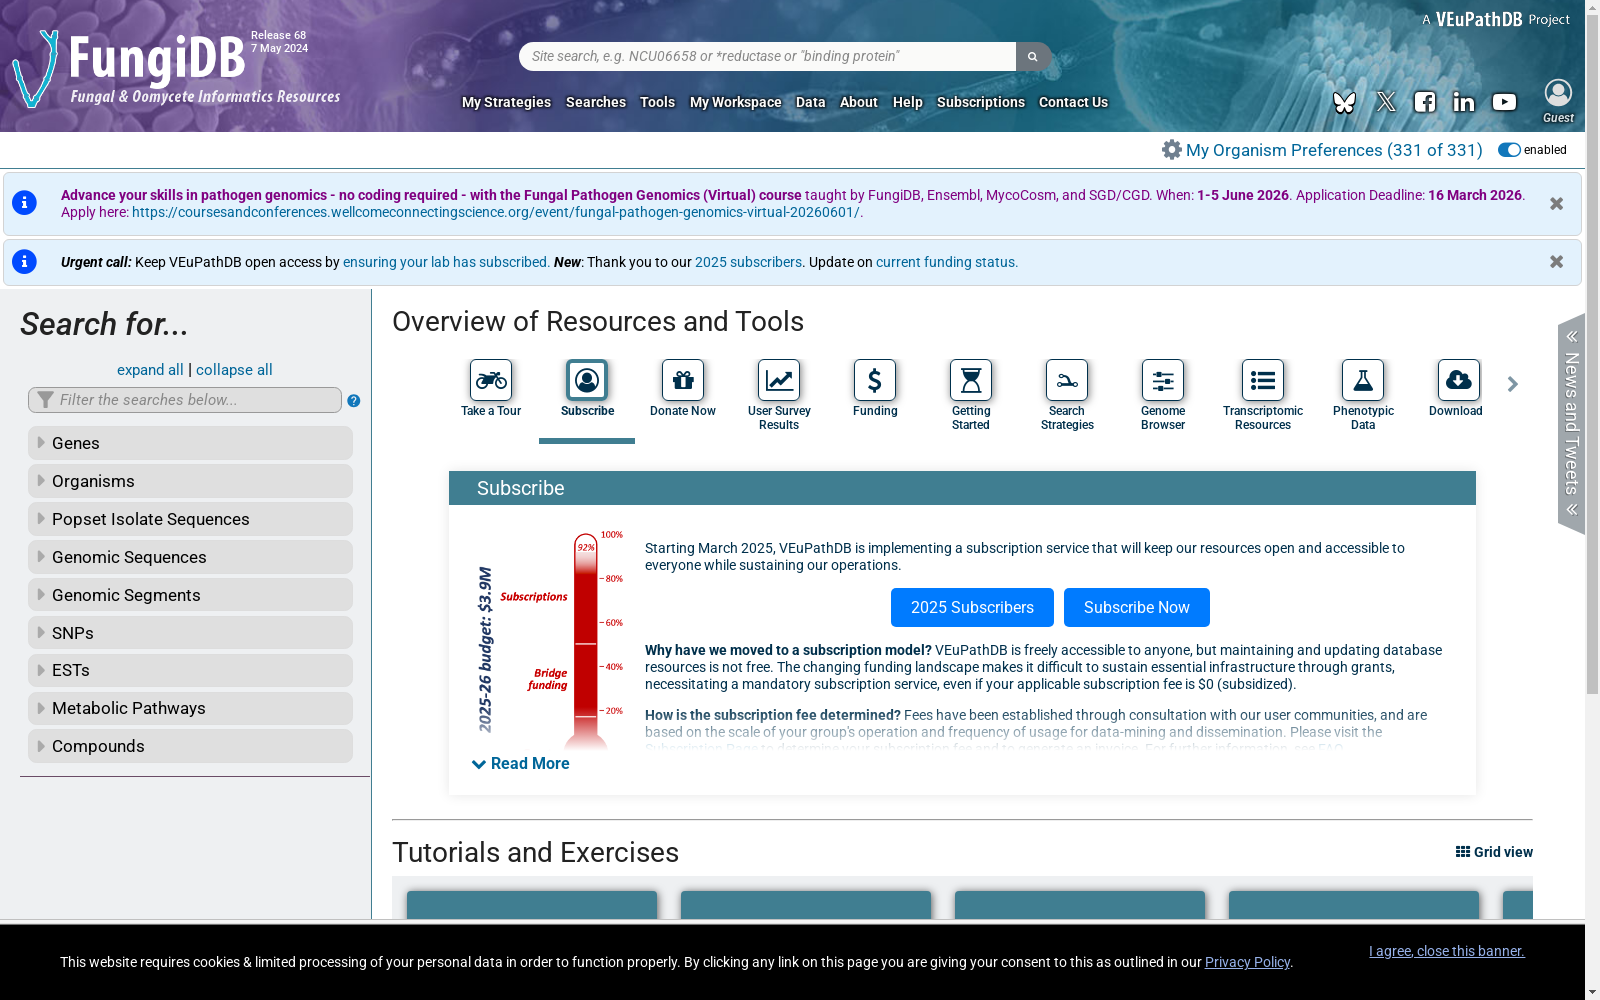Screen dimensions: 1600x1000
Task: Click the Transcriptomic Resources list icon
Action: click(x=1263, y=380)
